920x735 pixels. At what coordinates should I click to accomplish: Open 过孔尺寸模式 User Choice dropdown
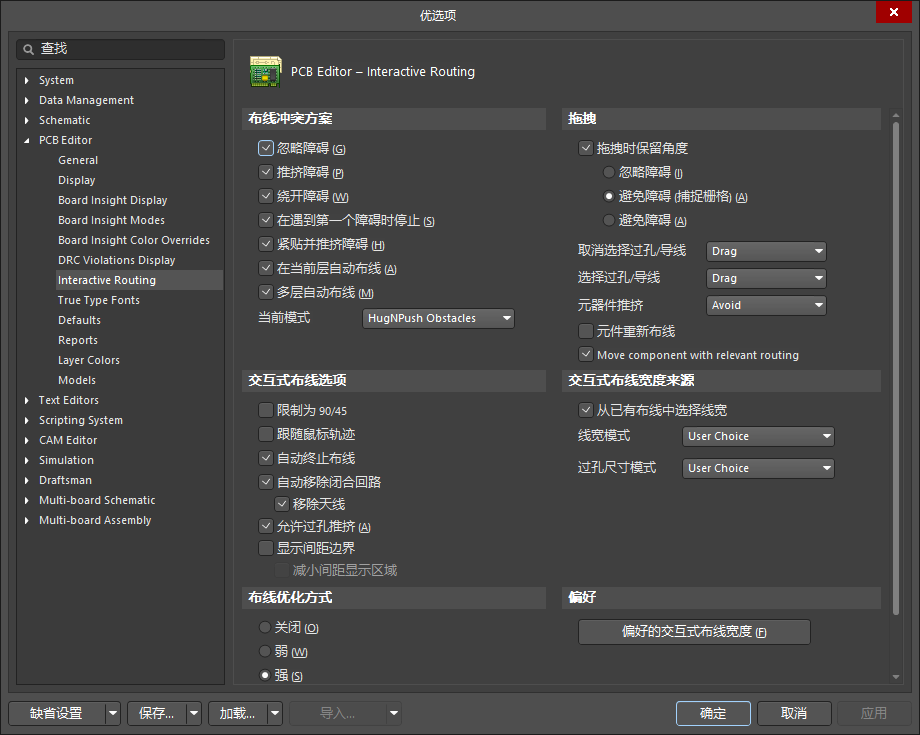tap(758, 468)
